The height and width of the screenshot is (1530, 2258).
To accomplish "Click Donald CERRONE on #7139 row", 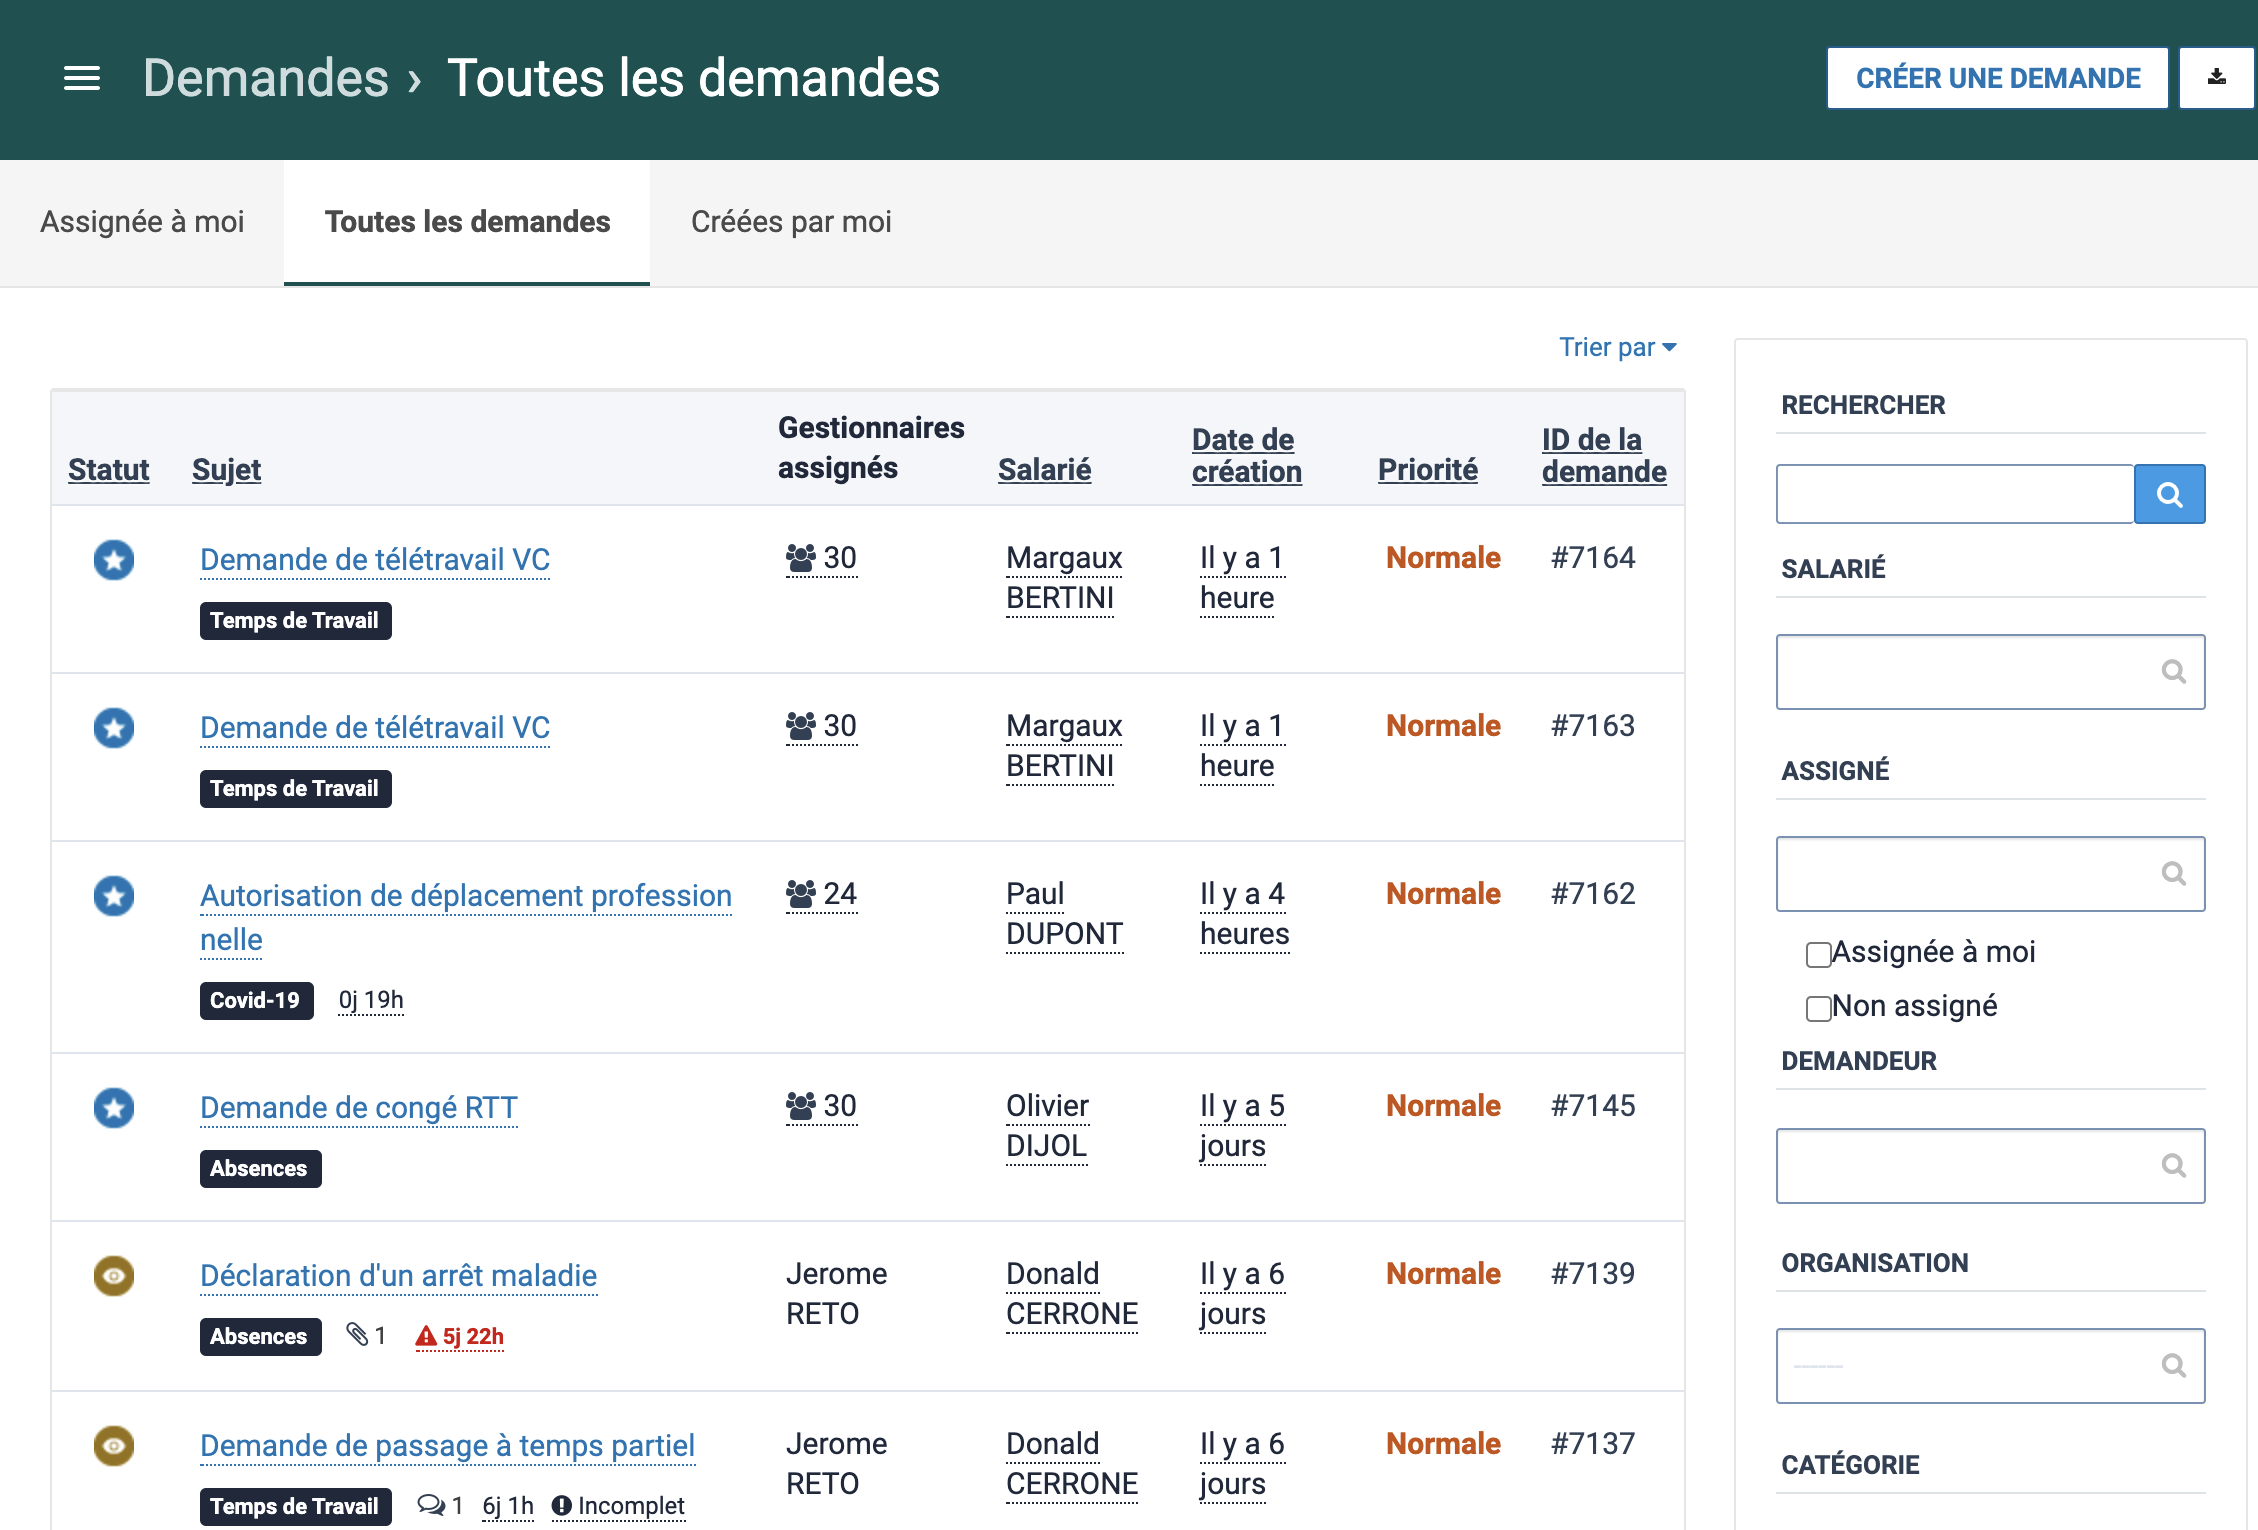I will [1072, 1294].
